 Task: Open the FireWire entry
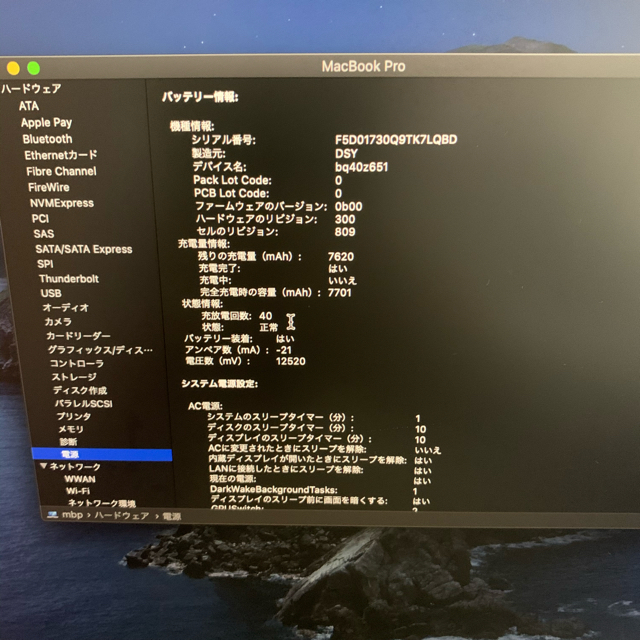49,187
